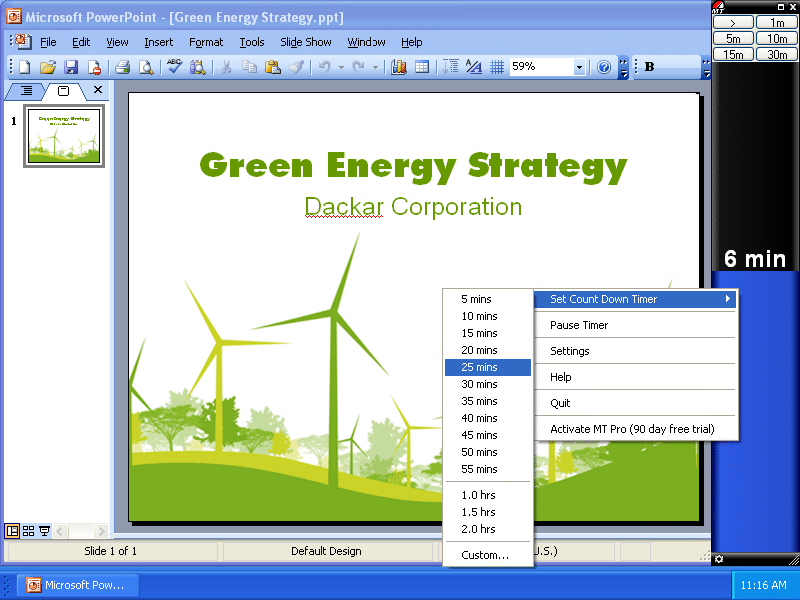Screen dimensions: 800x600
Task: Open Microsoft PowerPoint Help question icon
Action: point(604,67)
